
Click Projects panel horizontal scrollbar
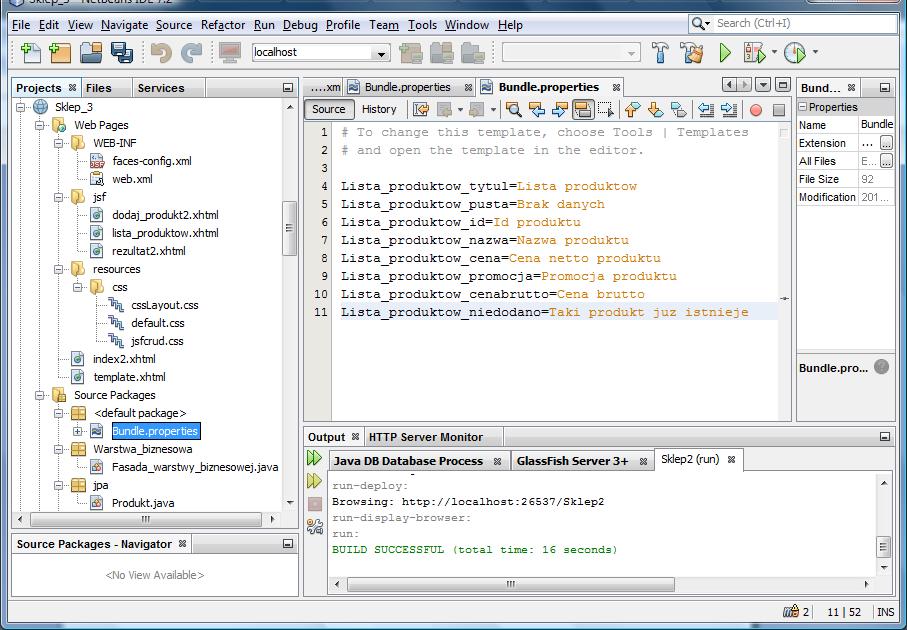(x=145, y=520)
